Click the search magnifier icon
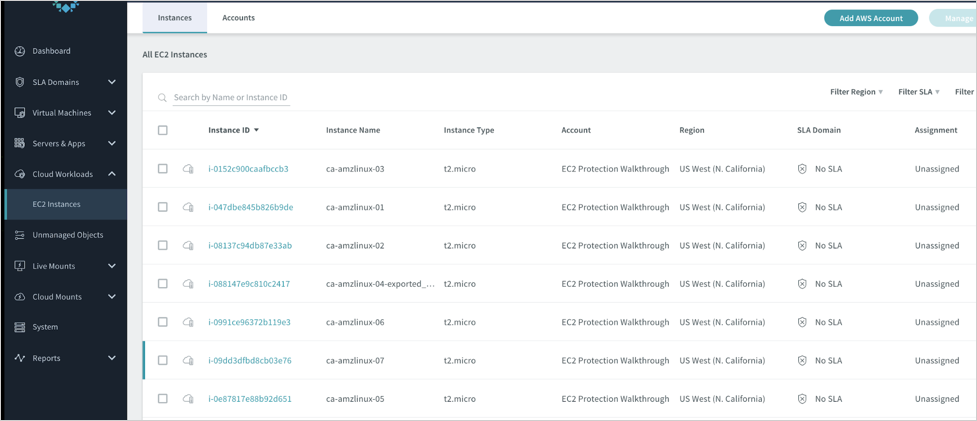 tap(163, 98)
